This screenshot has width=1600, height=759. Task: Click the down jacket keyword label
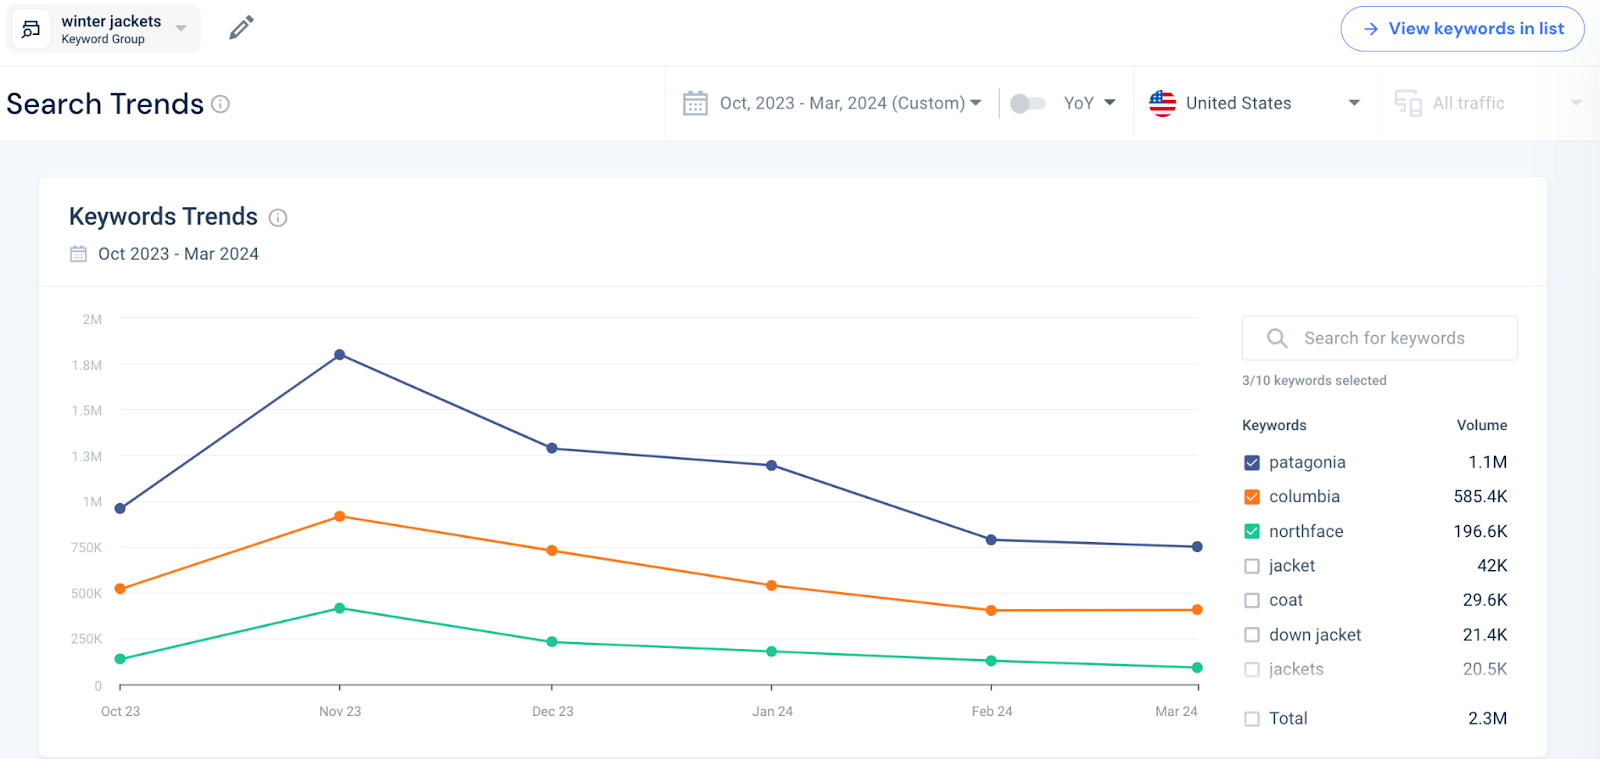1315,635
